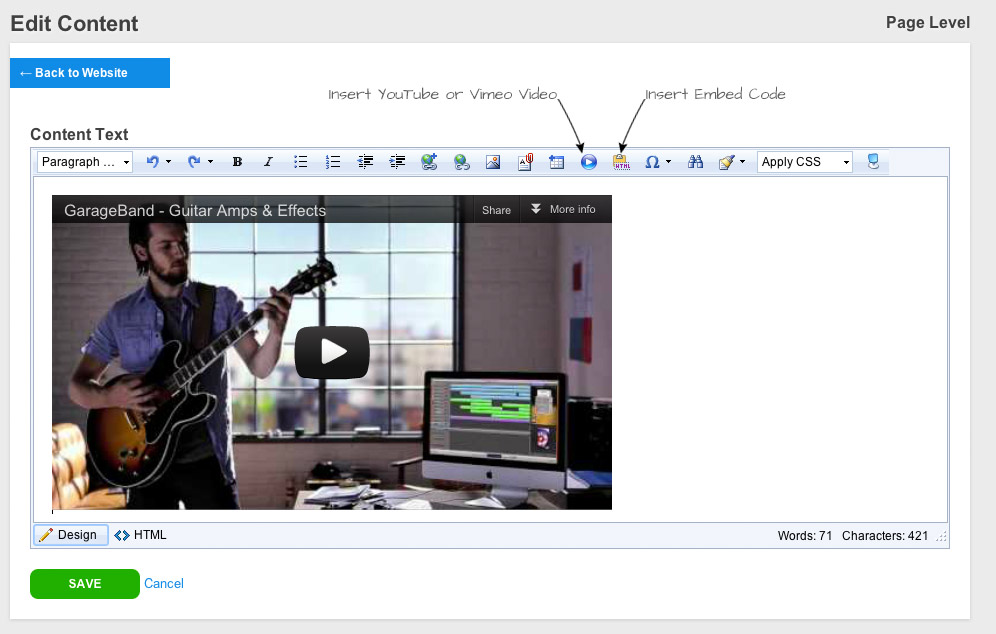This screenshot has height=634, width=996.
Task: Click the indent icon
Action: 397,162
